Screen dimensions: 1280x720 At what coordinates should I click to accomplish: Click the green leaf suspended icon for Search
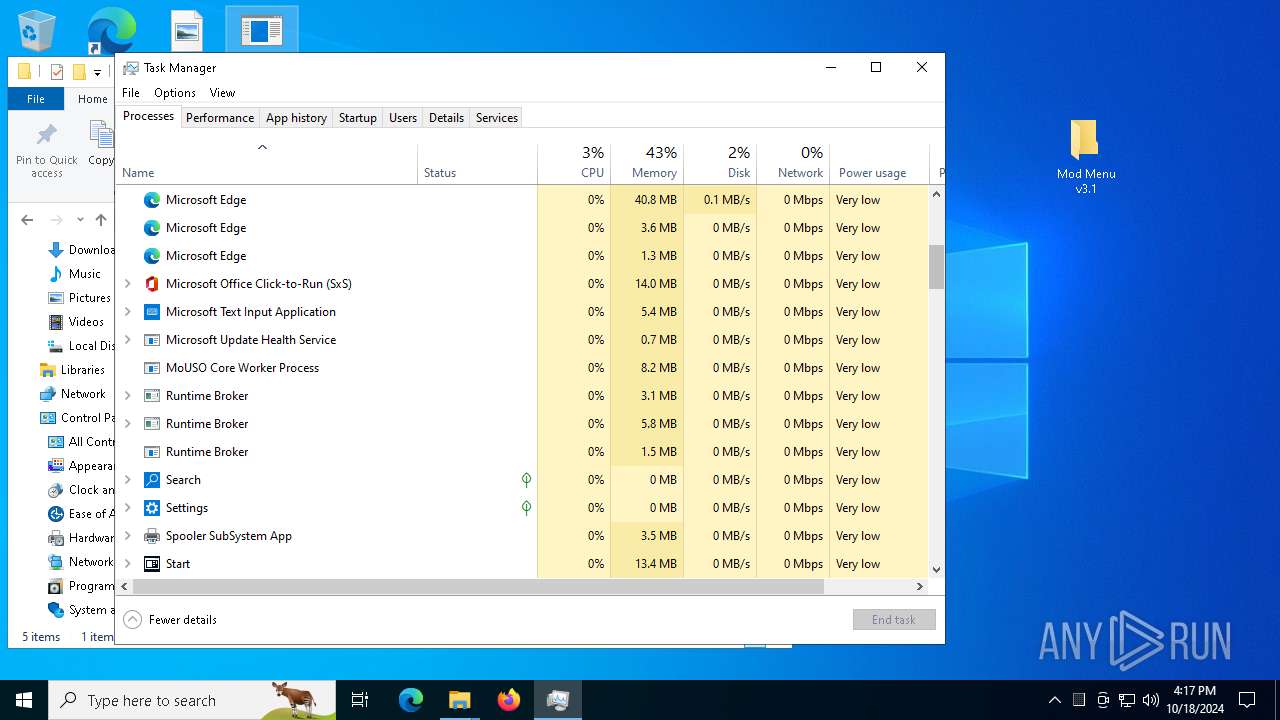[526, 480]
